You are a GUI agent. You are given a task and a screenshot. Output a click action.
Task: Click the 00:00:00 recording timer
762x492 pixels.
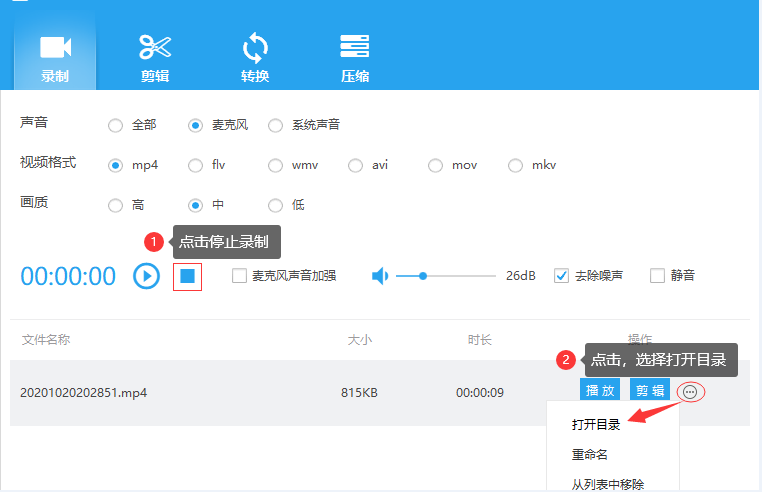[68, 277]
